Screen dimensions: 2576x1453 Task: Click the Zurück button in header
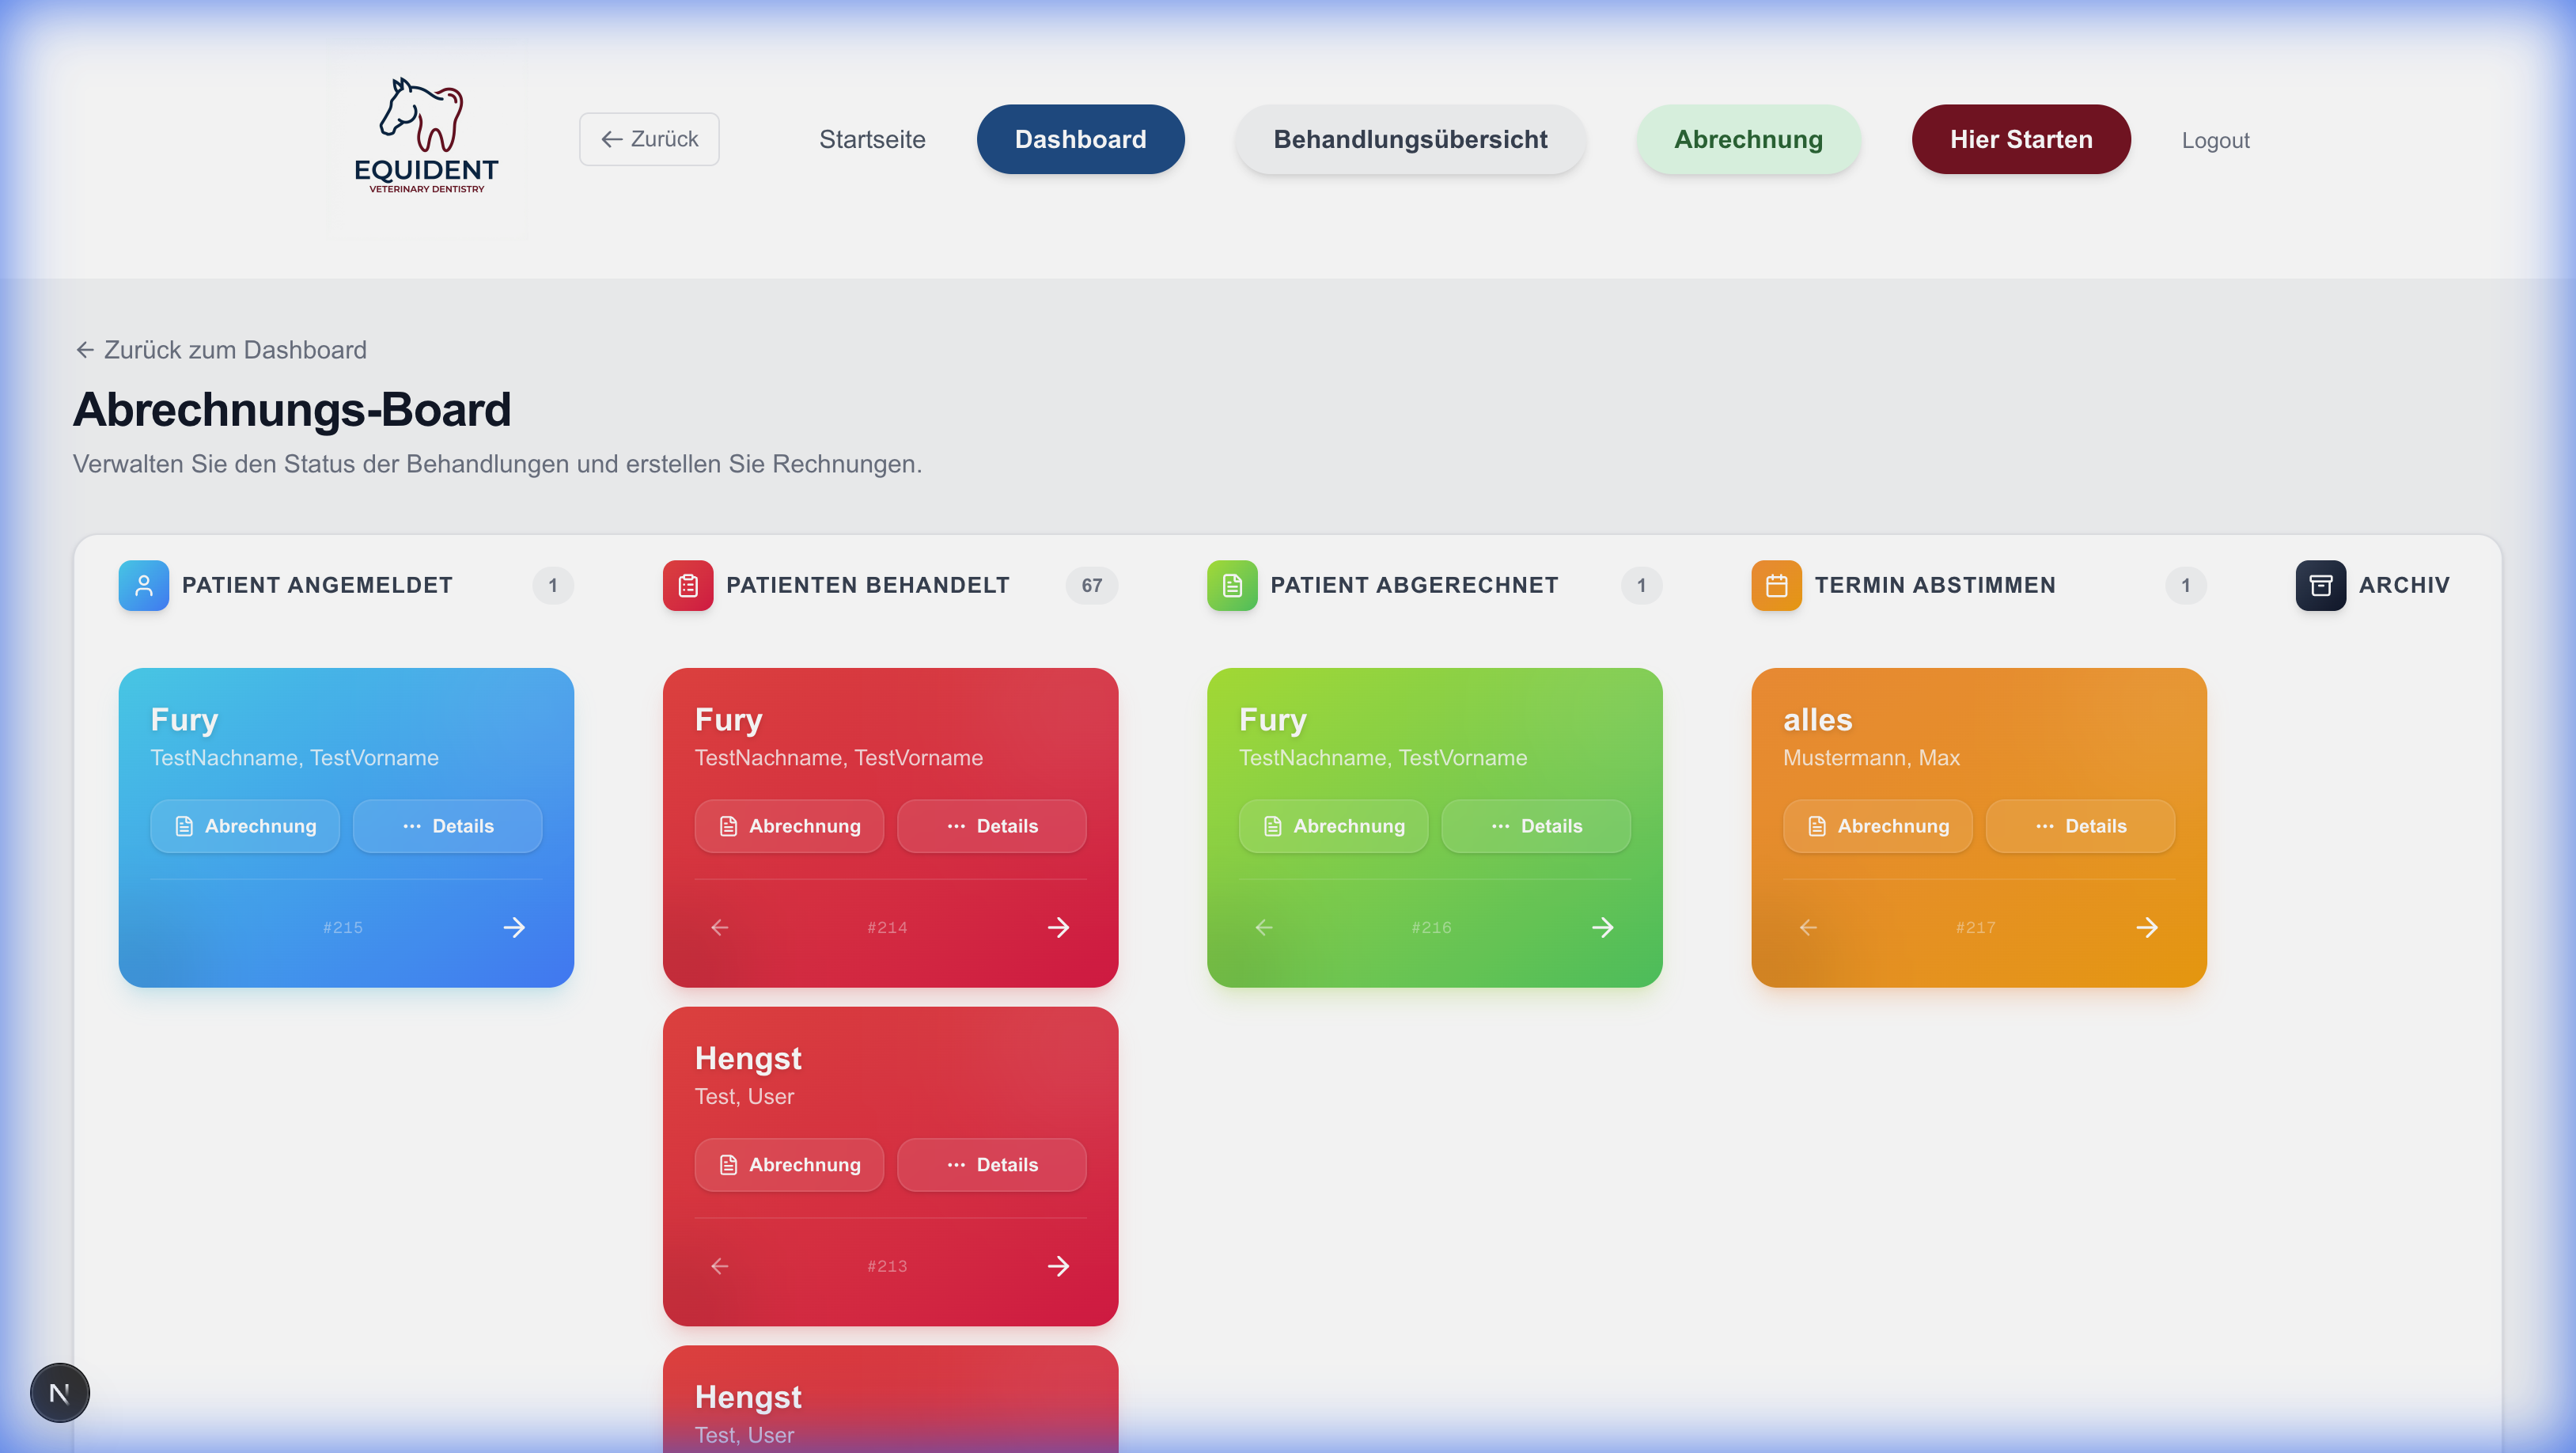(648, 139)
